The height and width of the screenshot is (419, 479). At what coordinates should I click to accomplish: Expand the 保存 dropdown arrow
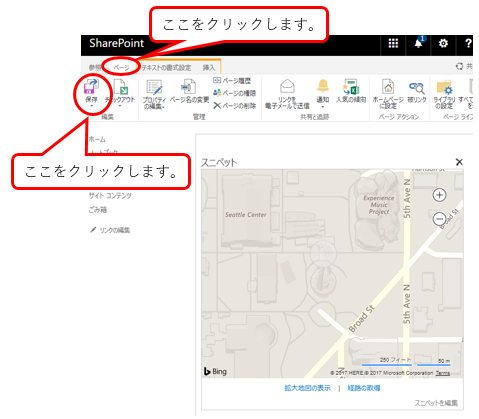[91, 106]
